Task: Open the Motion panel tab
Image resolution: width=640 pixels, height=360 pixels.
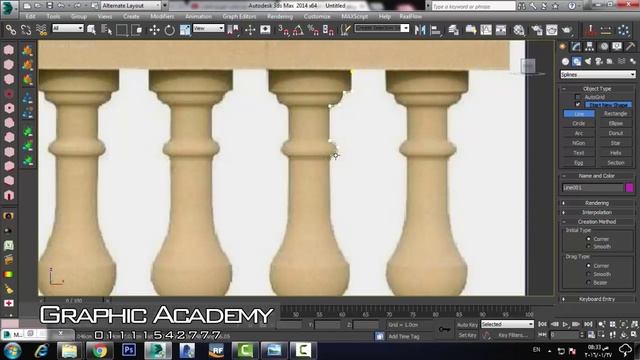Action: pyautogui.click(x=604, y=47)
